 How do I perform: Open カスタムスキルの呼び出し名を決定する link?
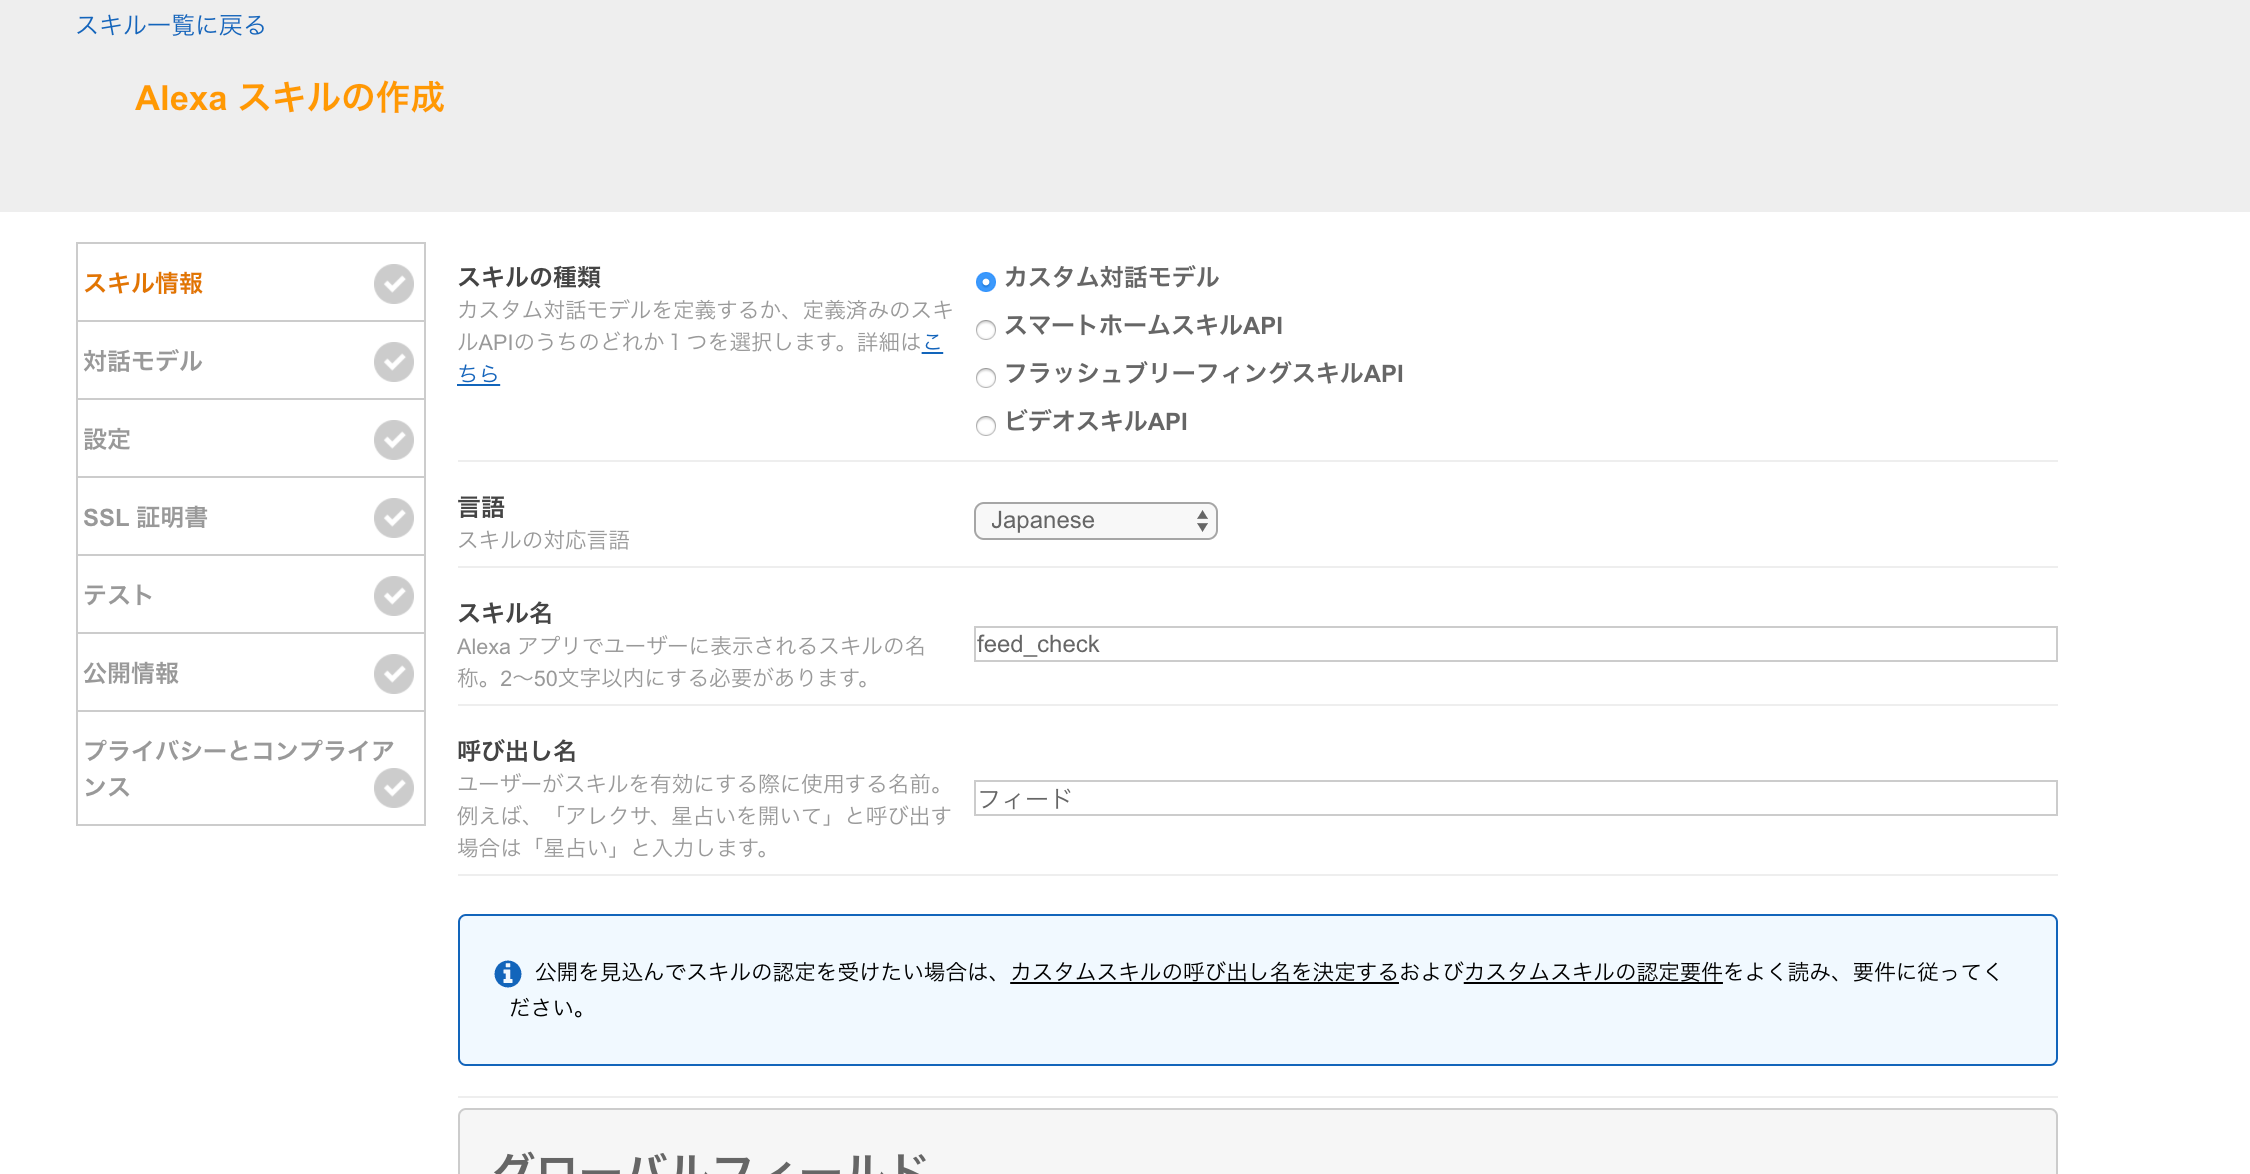tap(1204, 972)
